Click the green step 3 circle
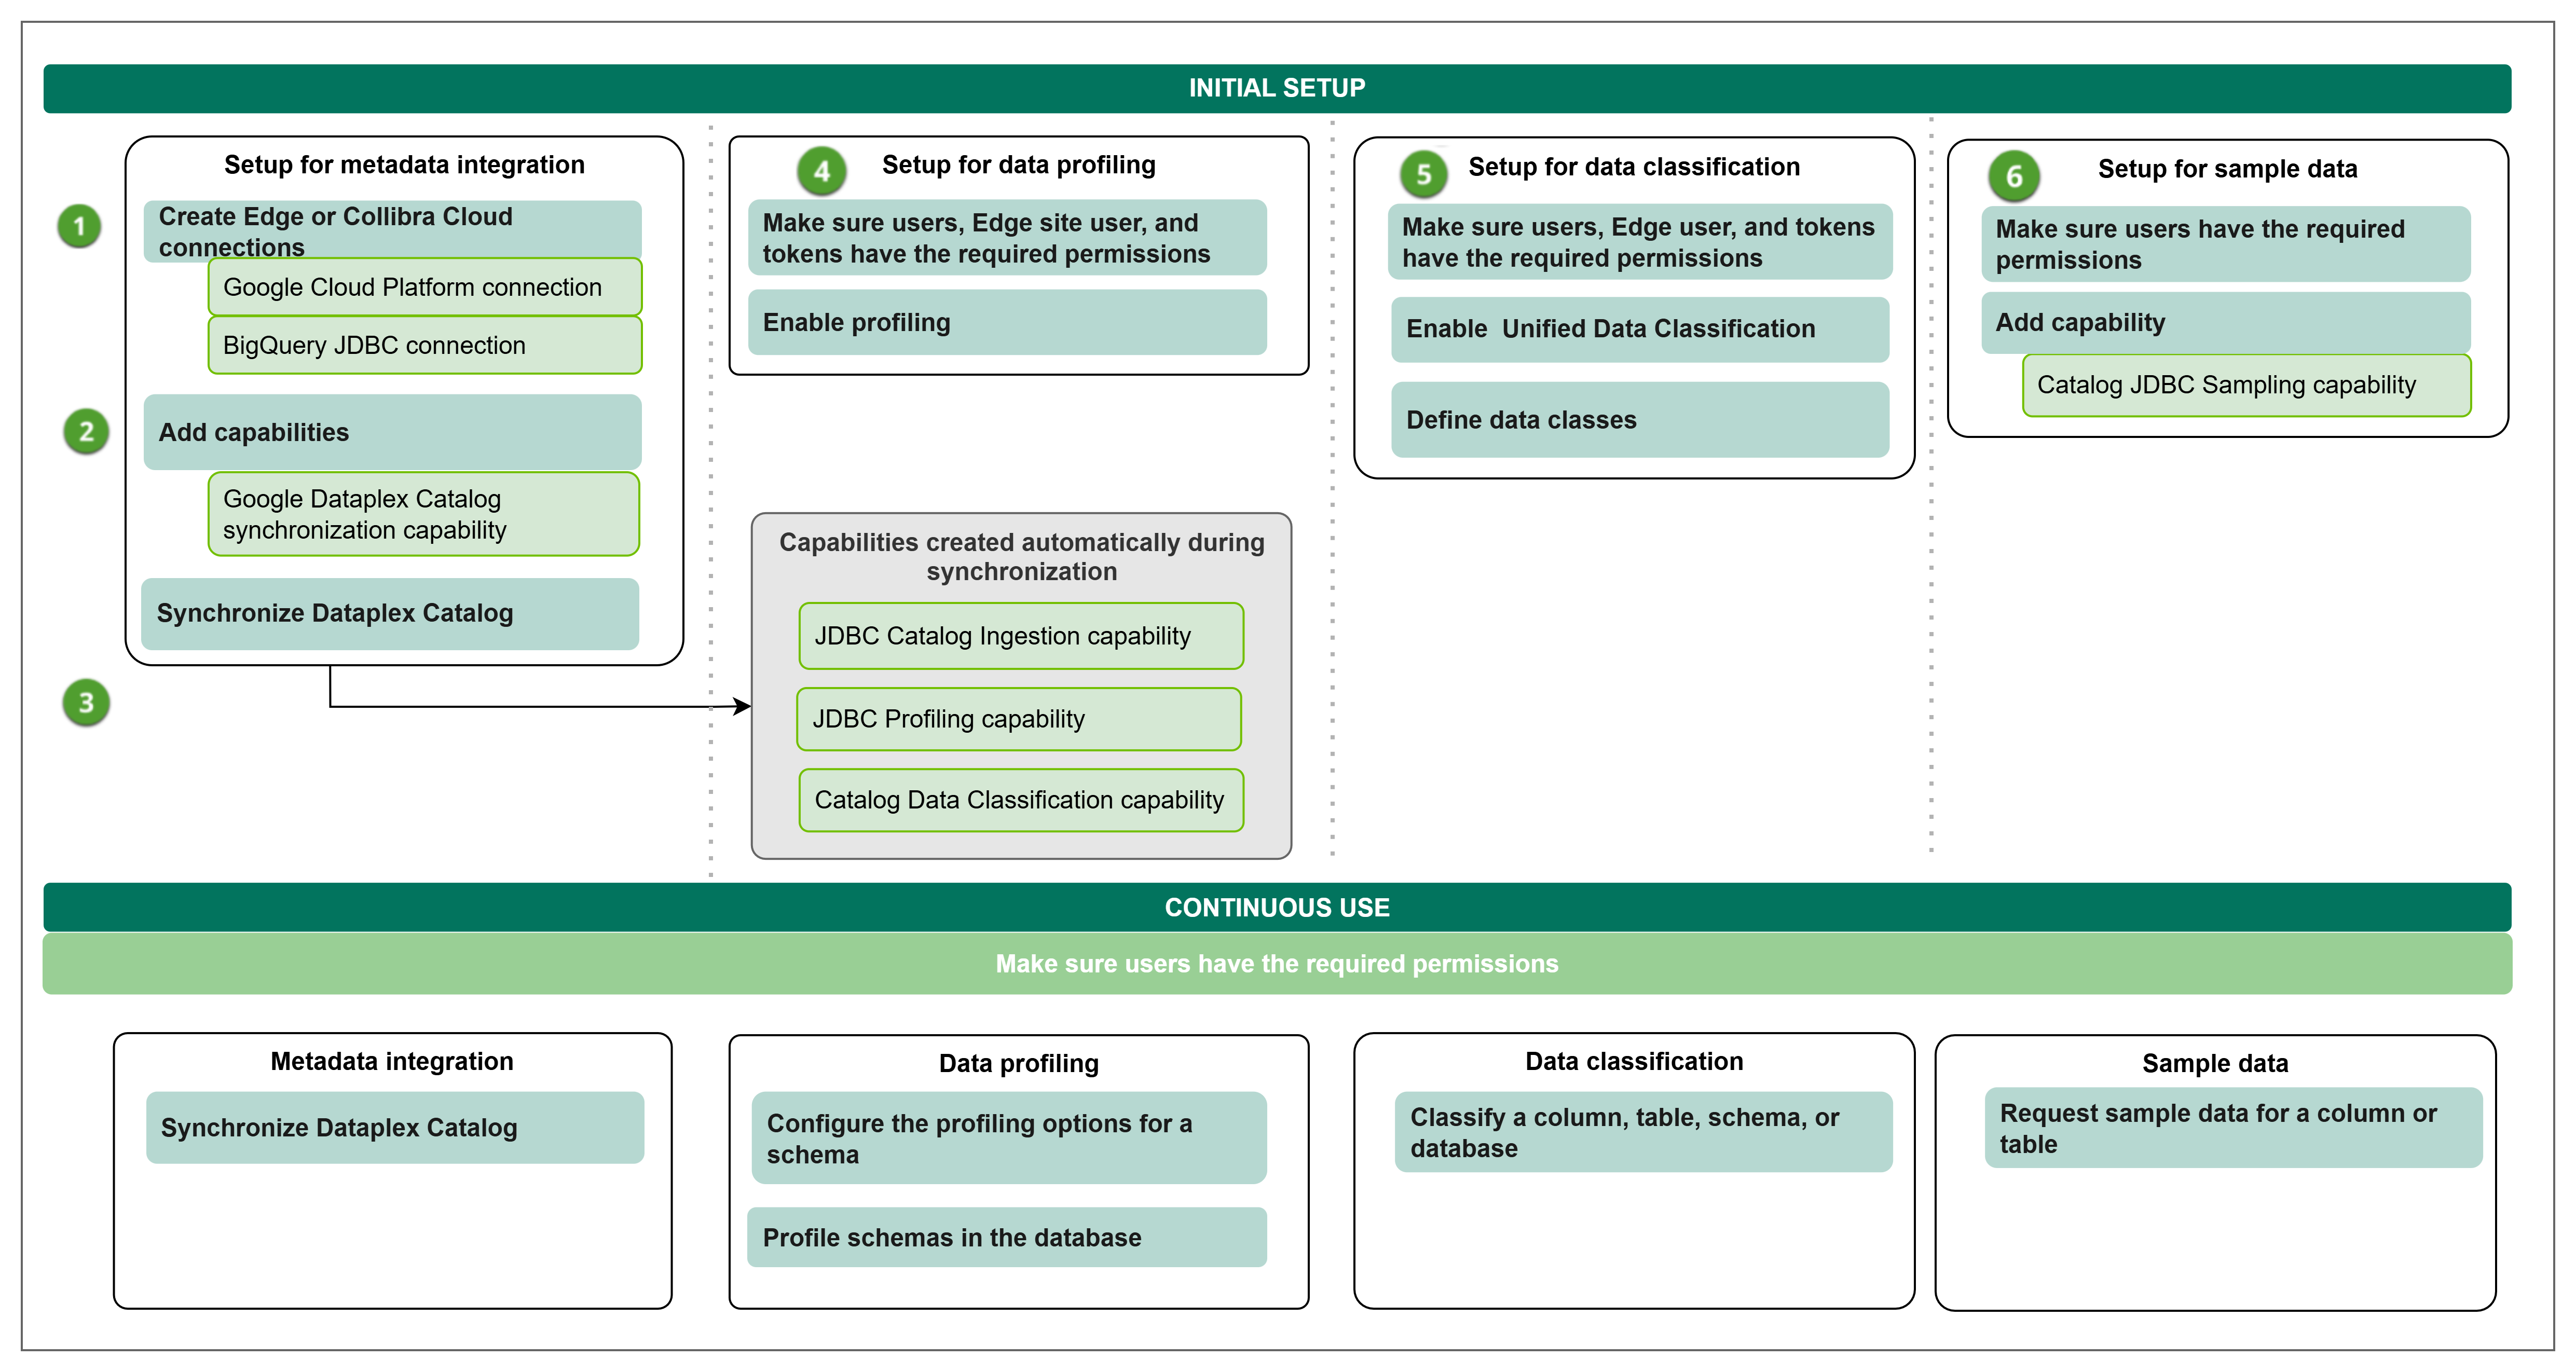 tap(86, 703)
